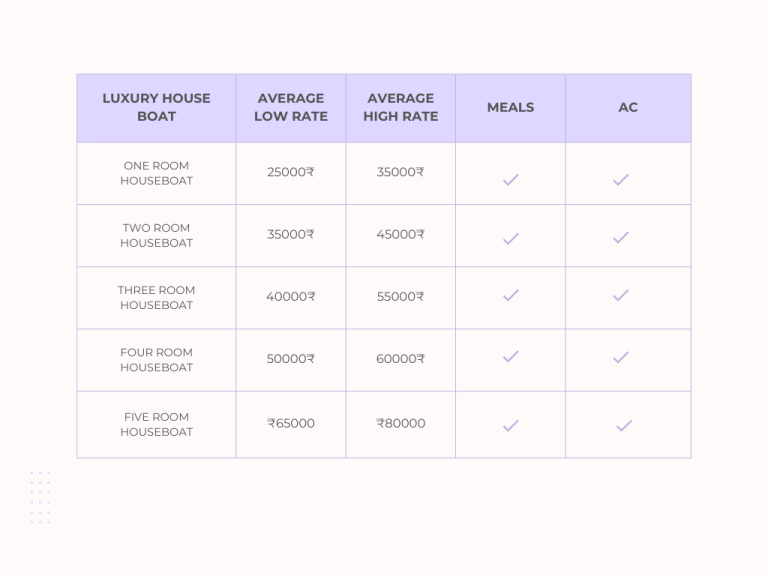Select the Average Low Rate header
The width and height of the screenshot is (768, 576).
tap(291, 107)
